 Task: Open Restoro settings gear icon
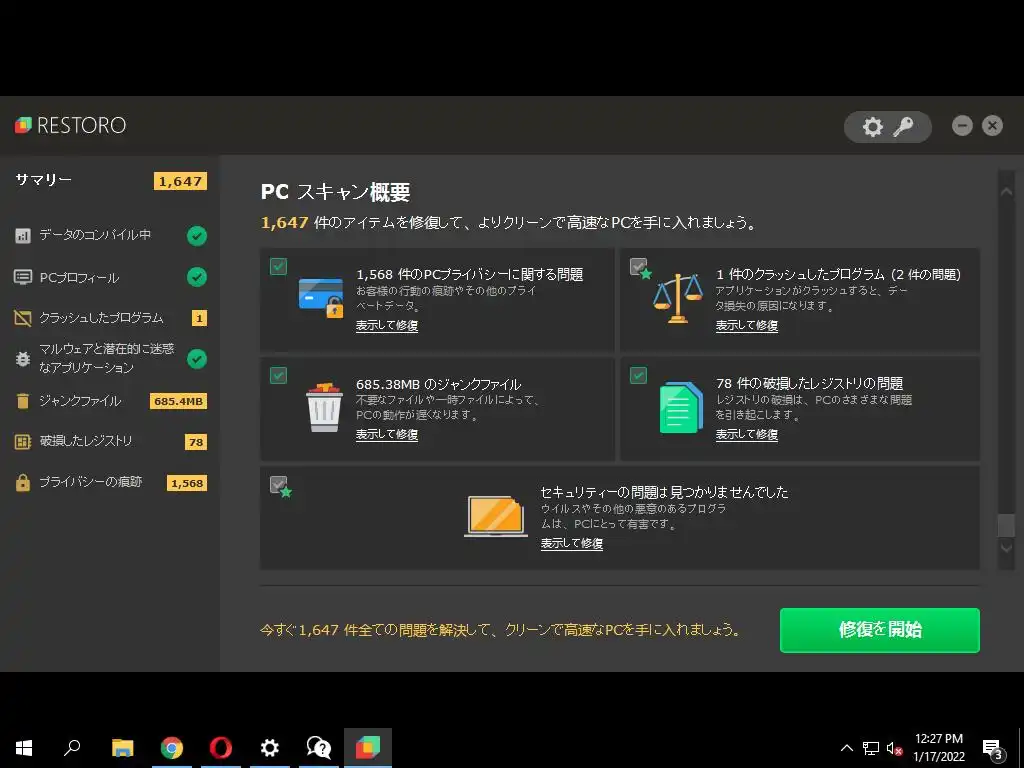(872, 127)
